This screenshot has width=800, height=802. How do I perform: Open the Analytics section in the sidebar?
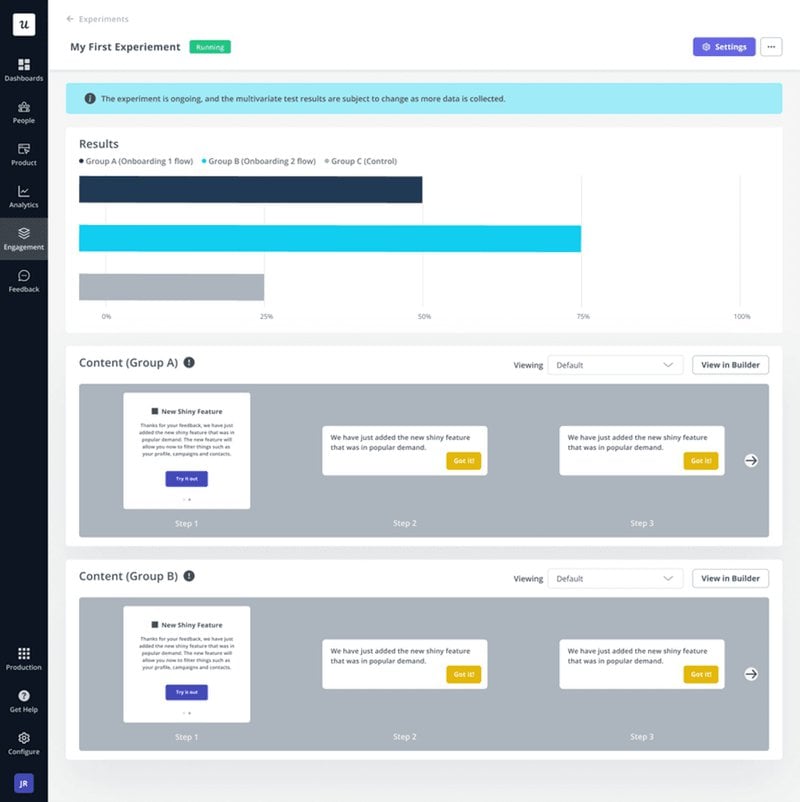point(23,198)
